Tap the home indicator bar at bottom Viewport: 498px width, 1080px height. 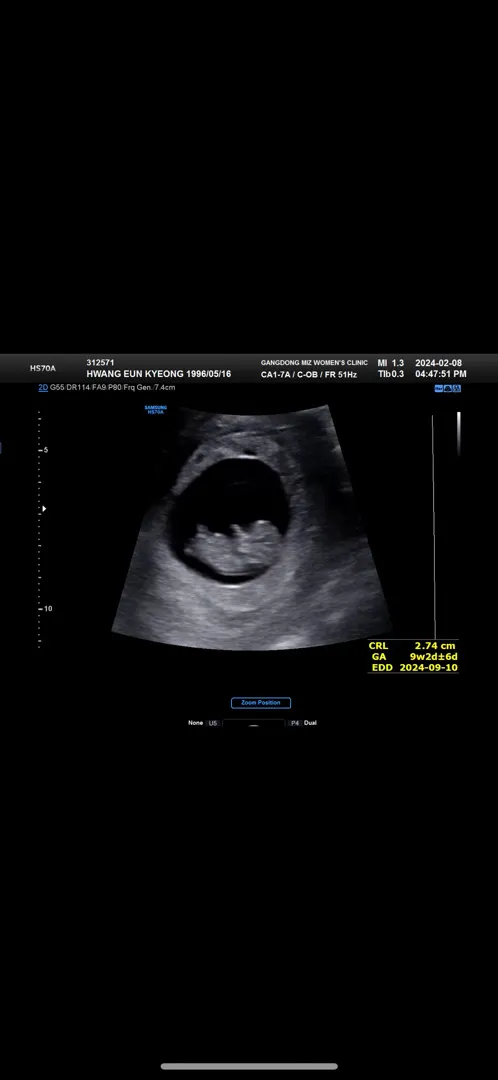(249, 1067)
